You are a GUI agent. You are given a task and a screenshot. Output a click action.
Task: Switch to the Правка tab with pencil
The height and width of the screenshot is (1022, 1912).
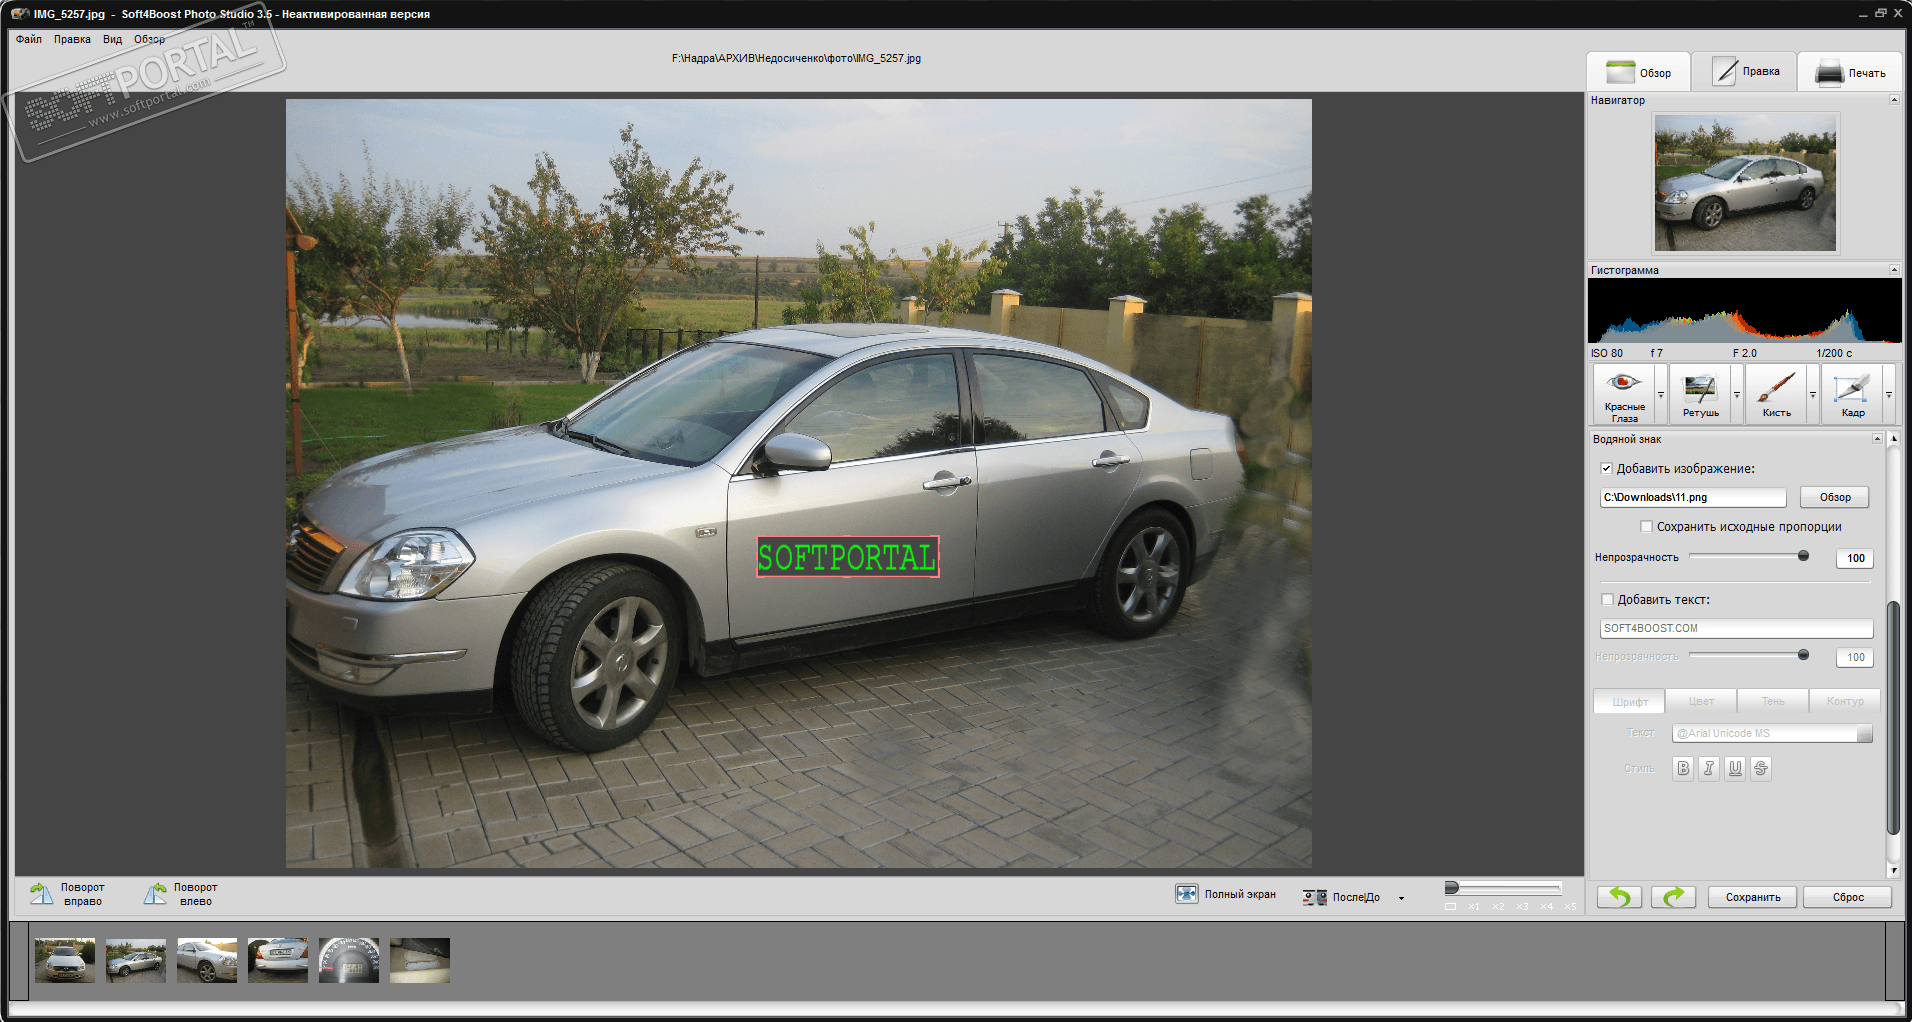click(x=1745, y=72)
